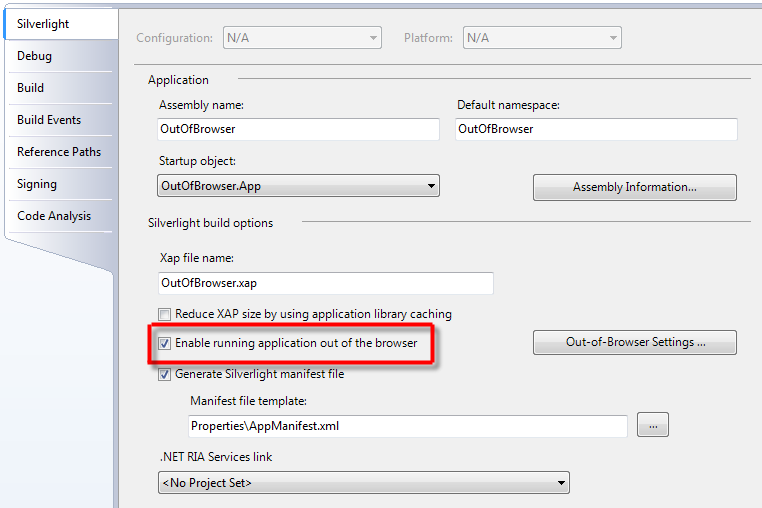
Task: Click the Xap file name field
Action: coord(326,283)
